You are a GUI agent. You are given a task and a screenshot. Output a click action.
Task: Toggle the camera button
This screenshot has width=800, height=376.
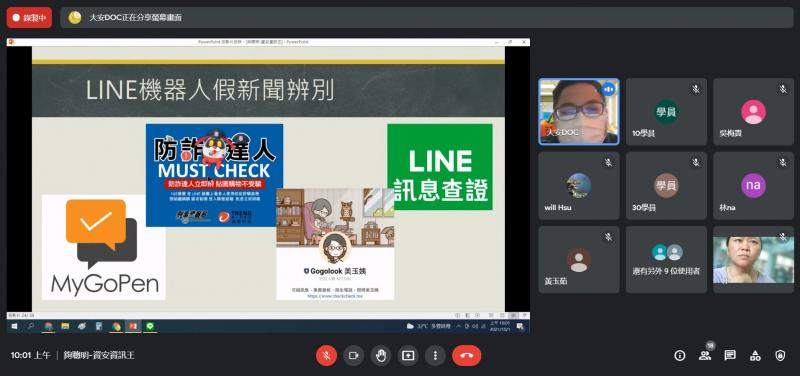(354, 356)
